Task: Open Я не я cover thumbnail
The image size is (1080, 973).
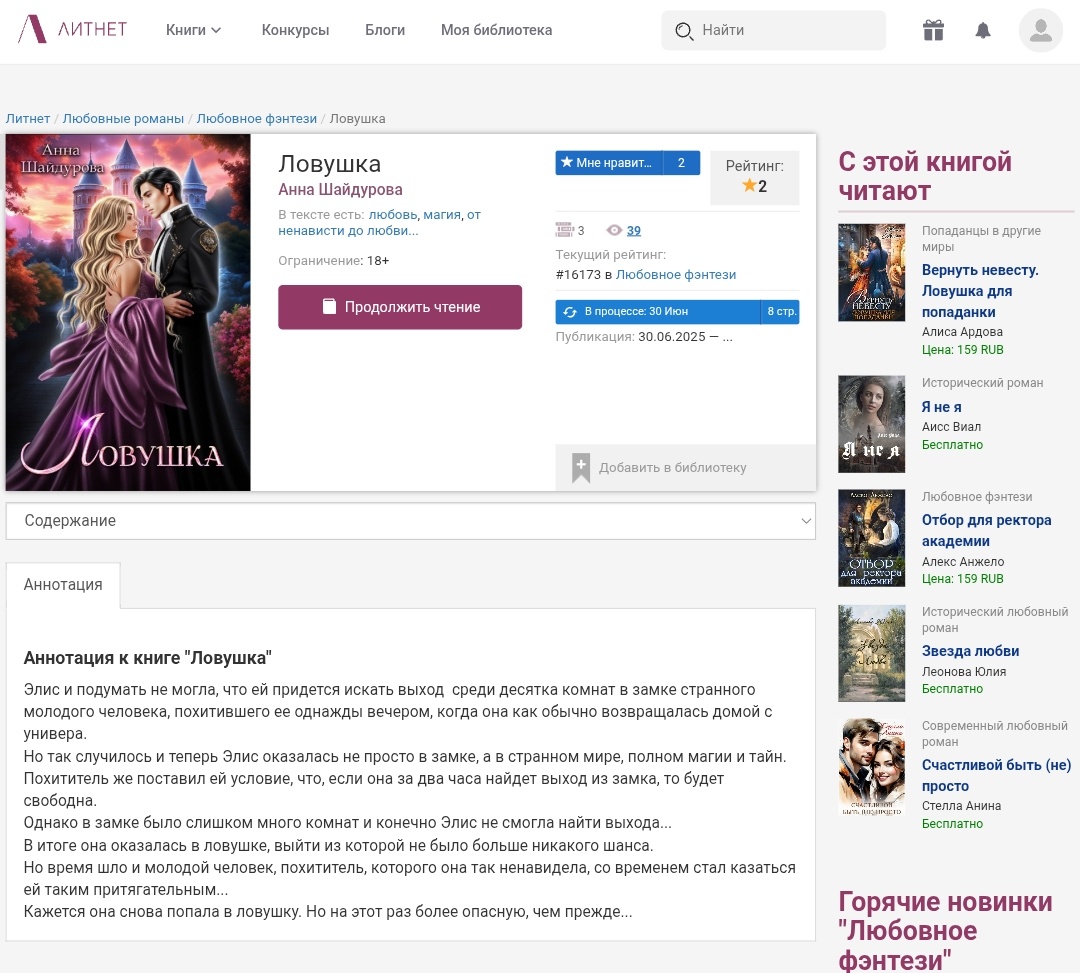Action: click(x=871, y=424)
